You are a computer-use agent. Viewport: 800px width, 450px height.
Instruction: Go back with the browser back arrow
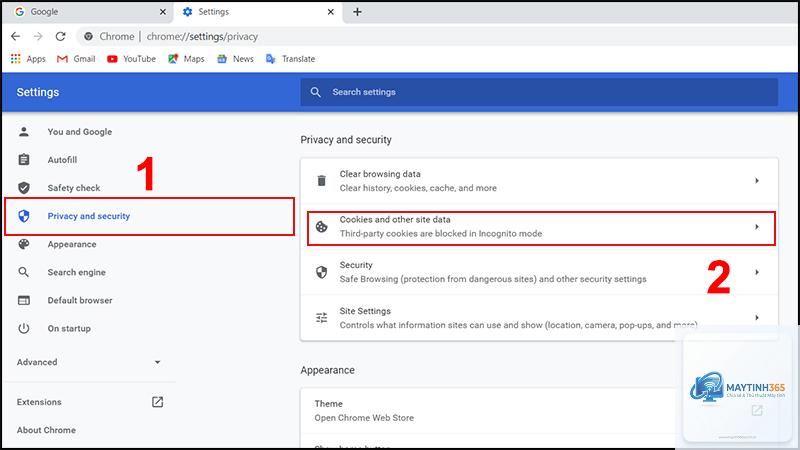click(x=15, y=36)
